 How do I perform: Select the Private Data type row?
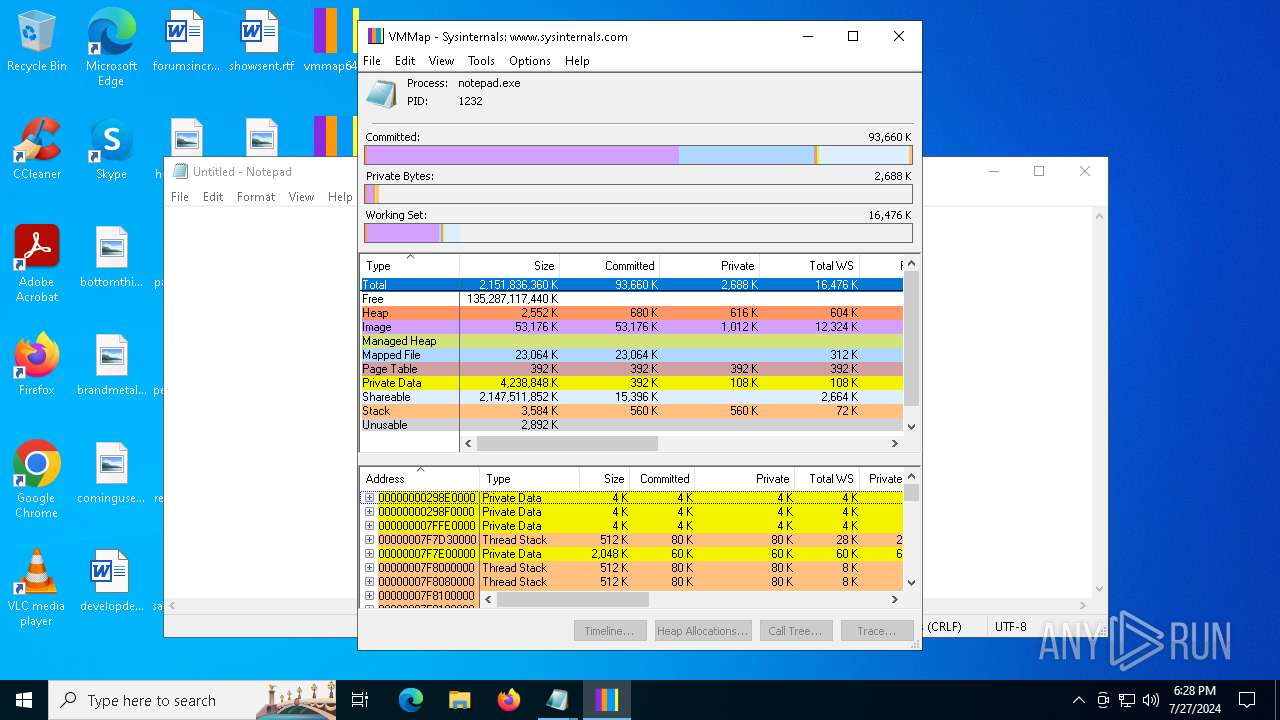(632, 383)
